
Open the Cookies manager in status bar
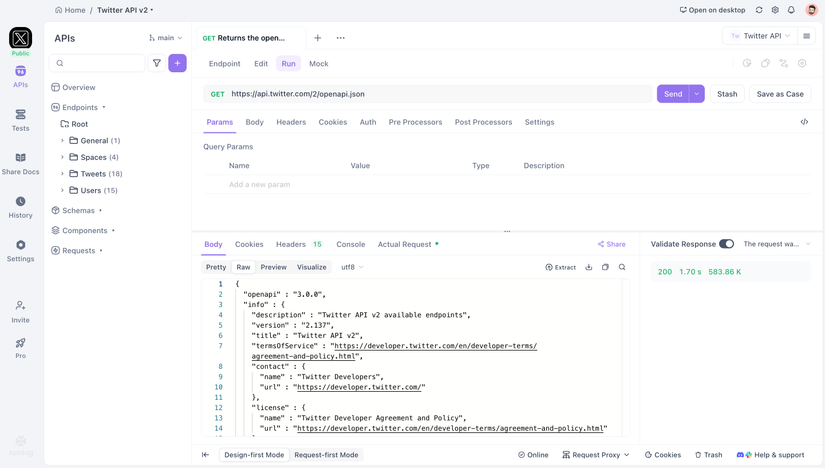662,455
